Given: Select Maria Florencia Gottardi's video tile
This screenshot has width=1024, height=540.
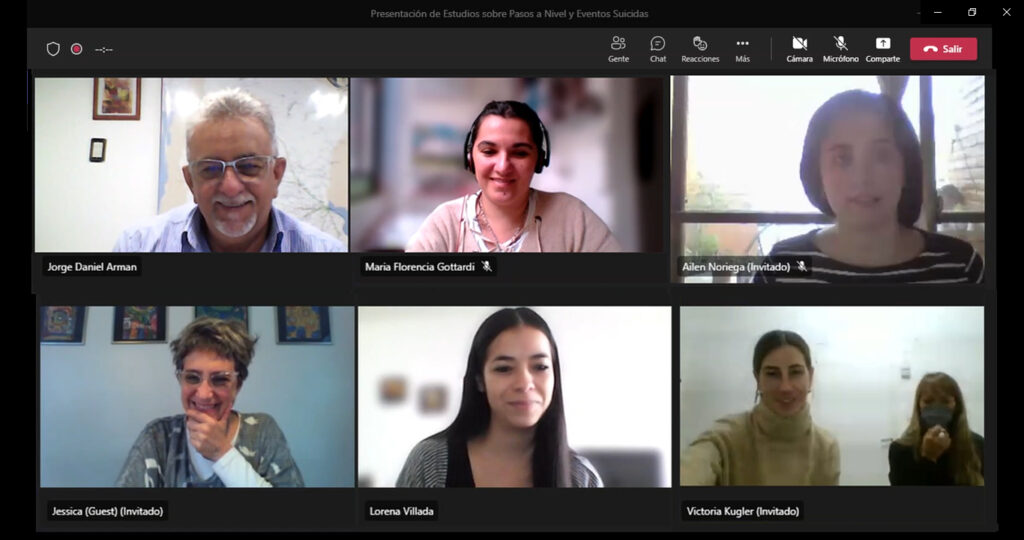Looking at the screenshot, I should pos(507,165).
